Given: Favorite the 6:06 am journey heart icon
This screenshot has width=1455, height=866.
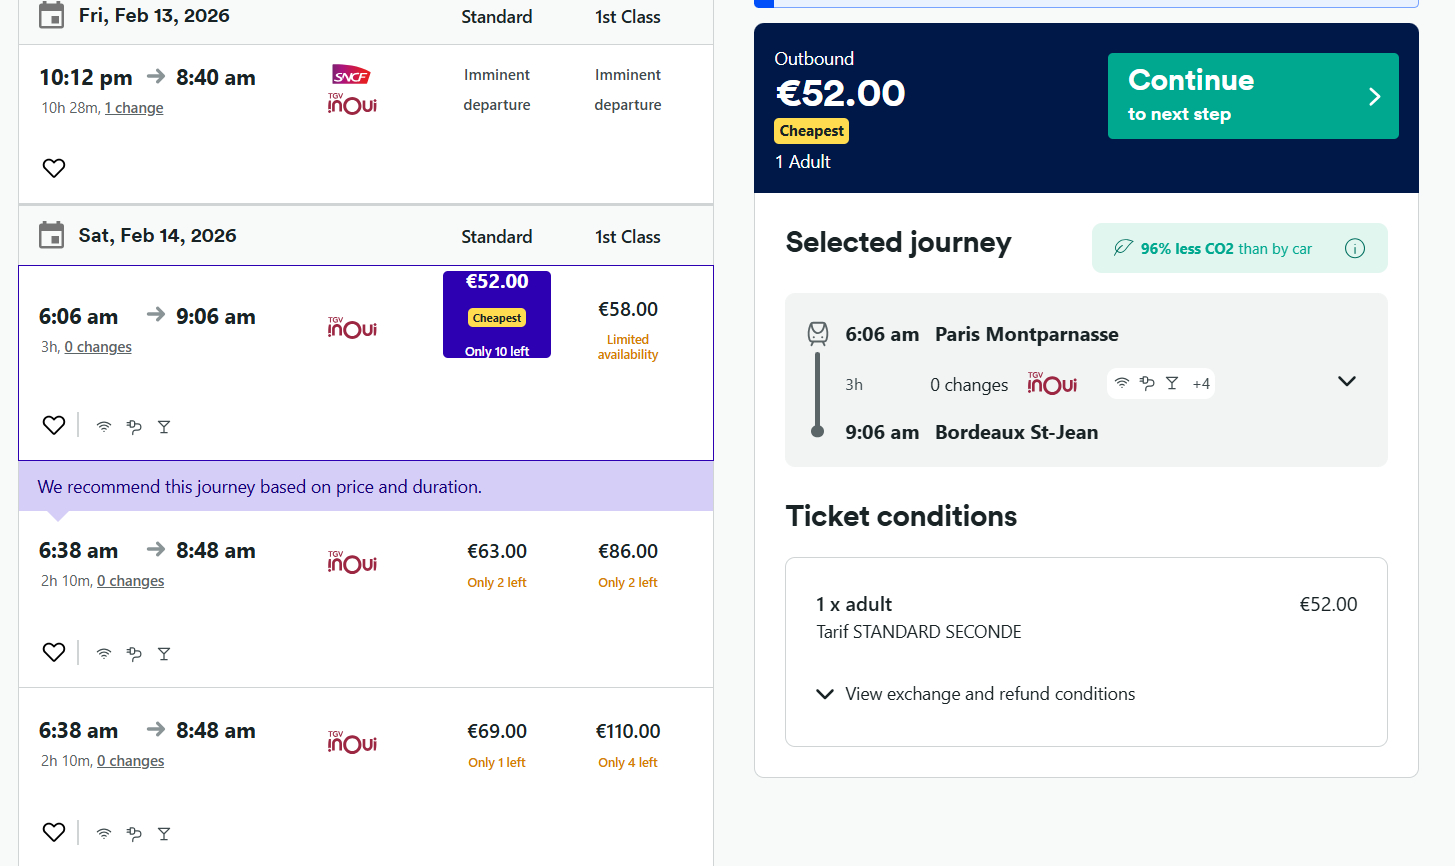Looking at the screenshot, I should [x=54, y=425].
